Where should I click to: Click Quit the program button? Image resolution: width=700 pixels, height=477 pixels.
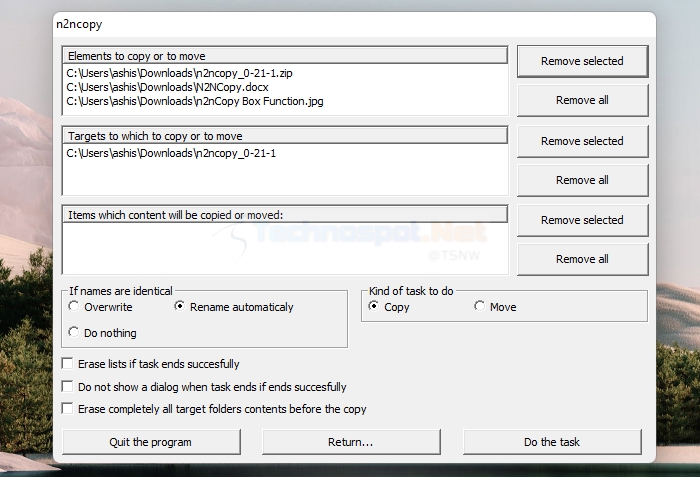[x=151, y=442]
